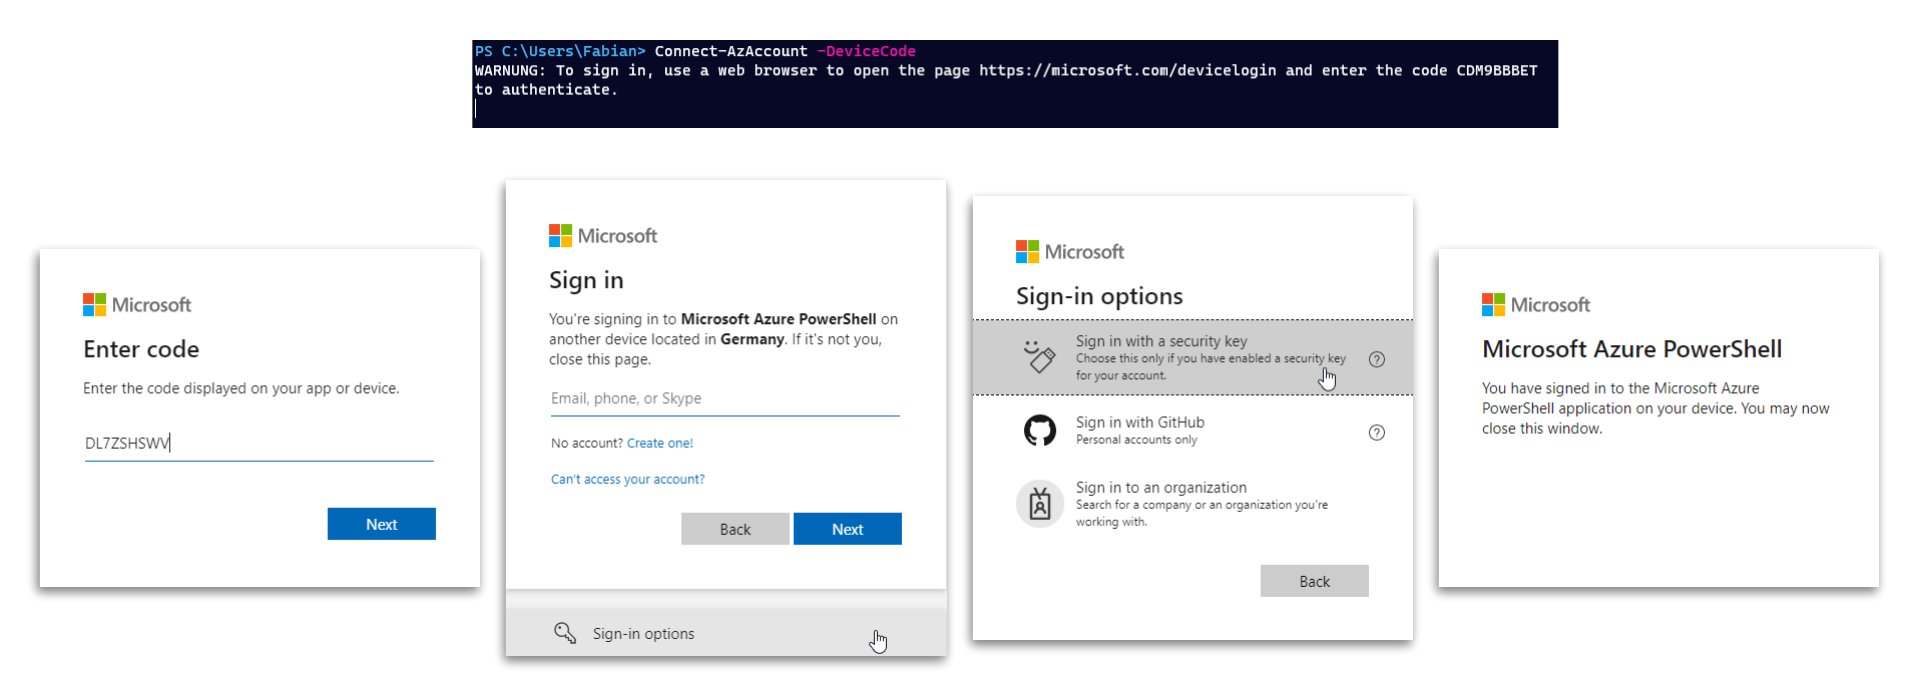Click Back button in Sign in dialog
This screenshot has height=696, width=1919.
pyautogui.click(x=735, y=529)
